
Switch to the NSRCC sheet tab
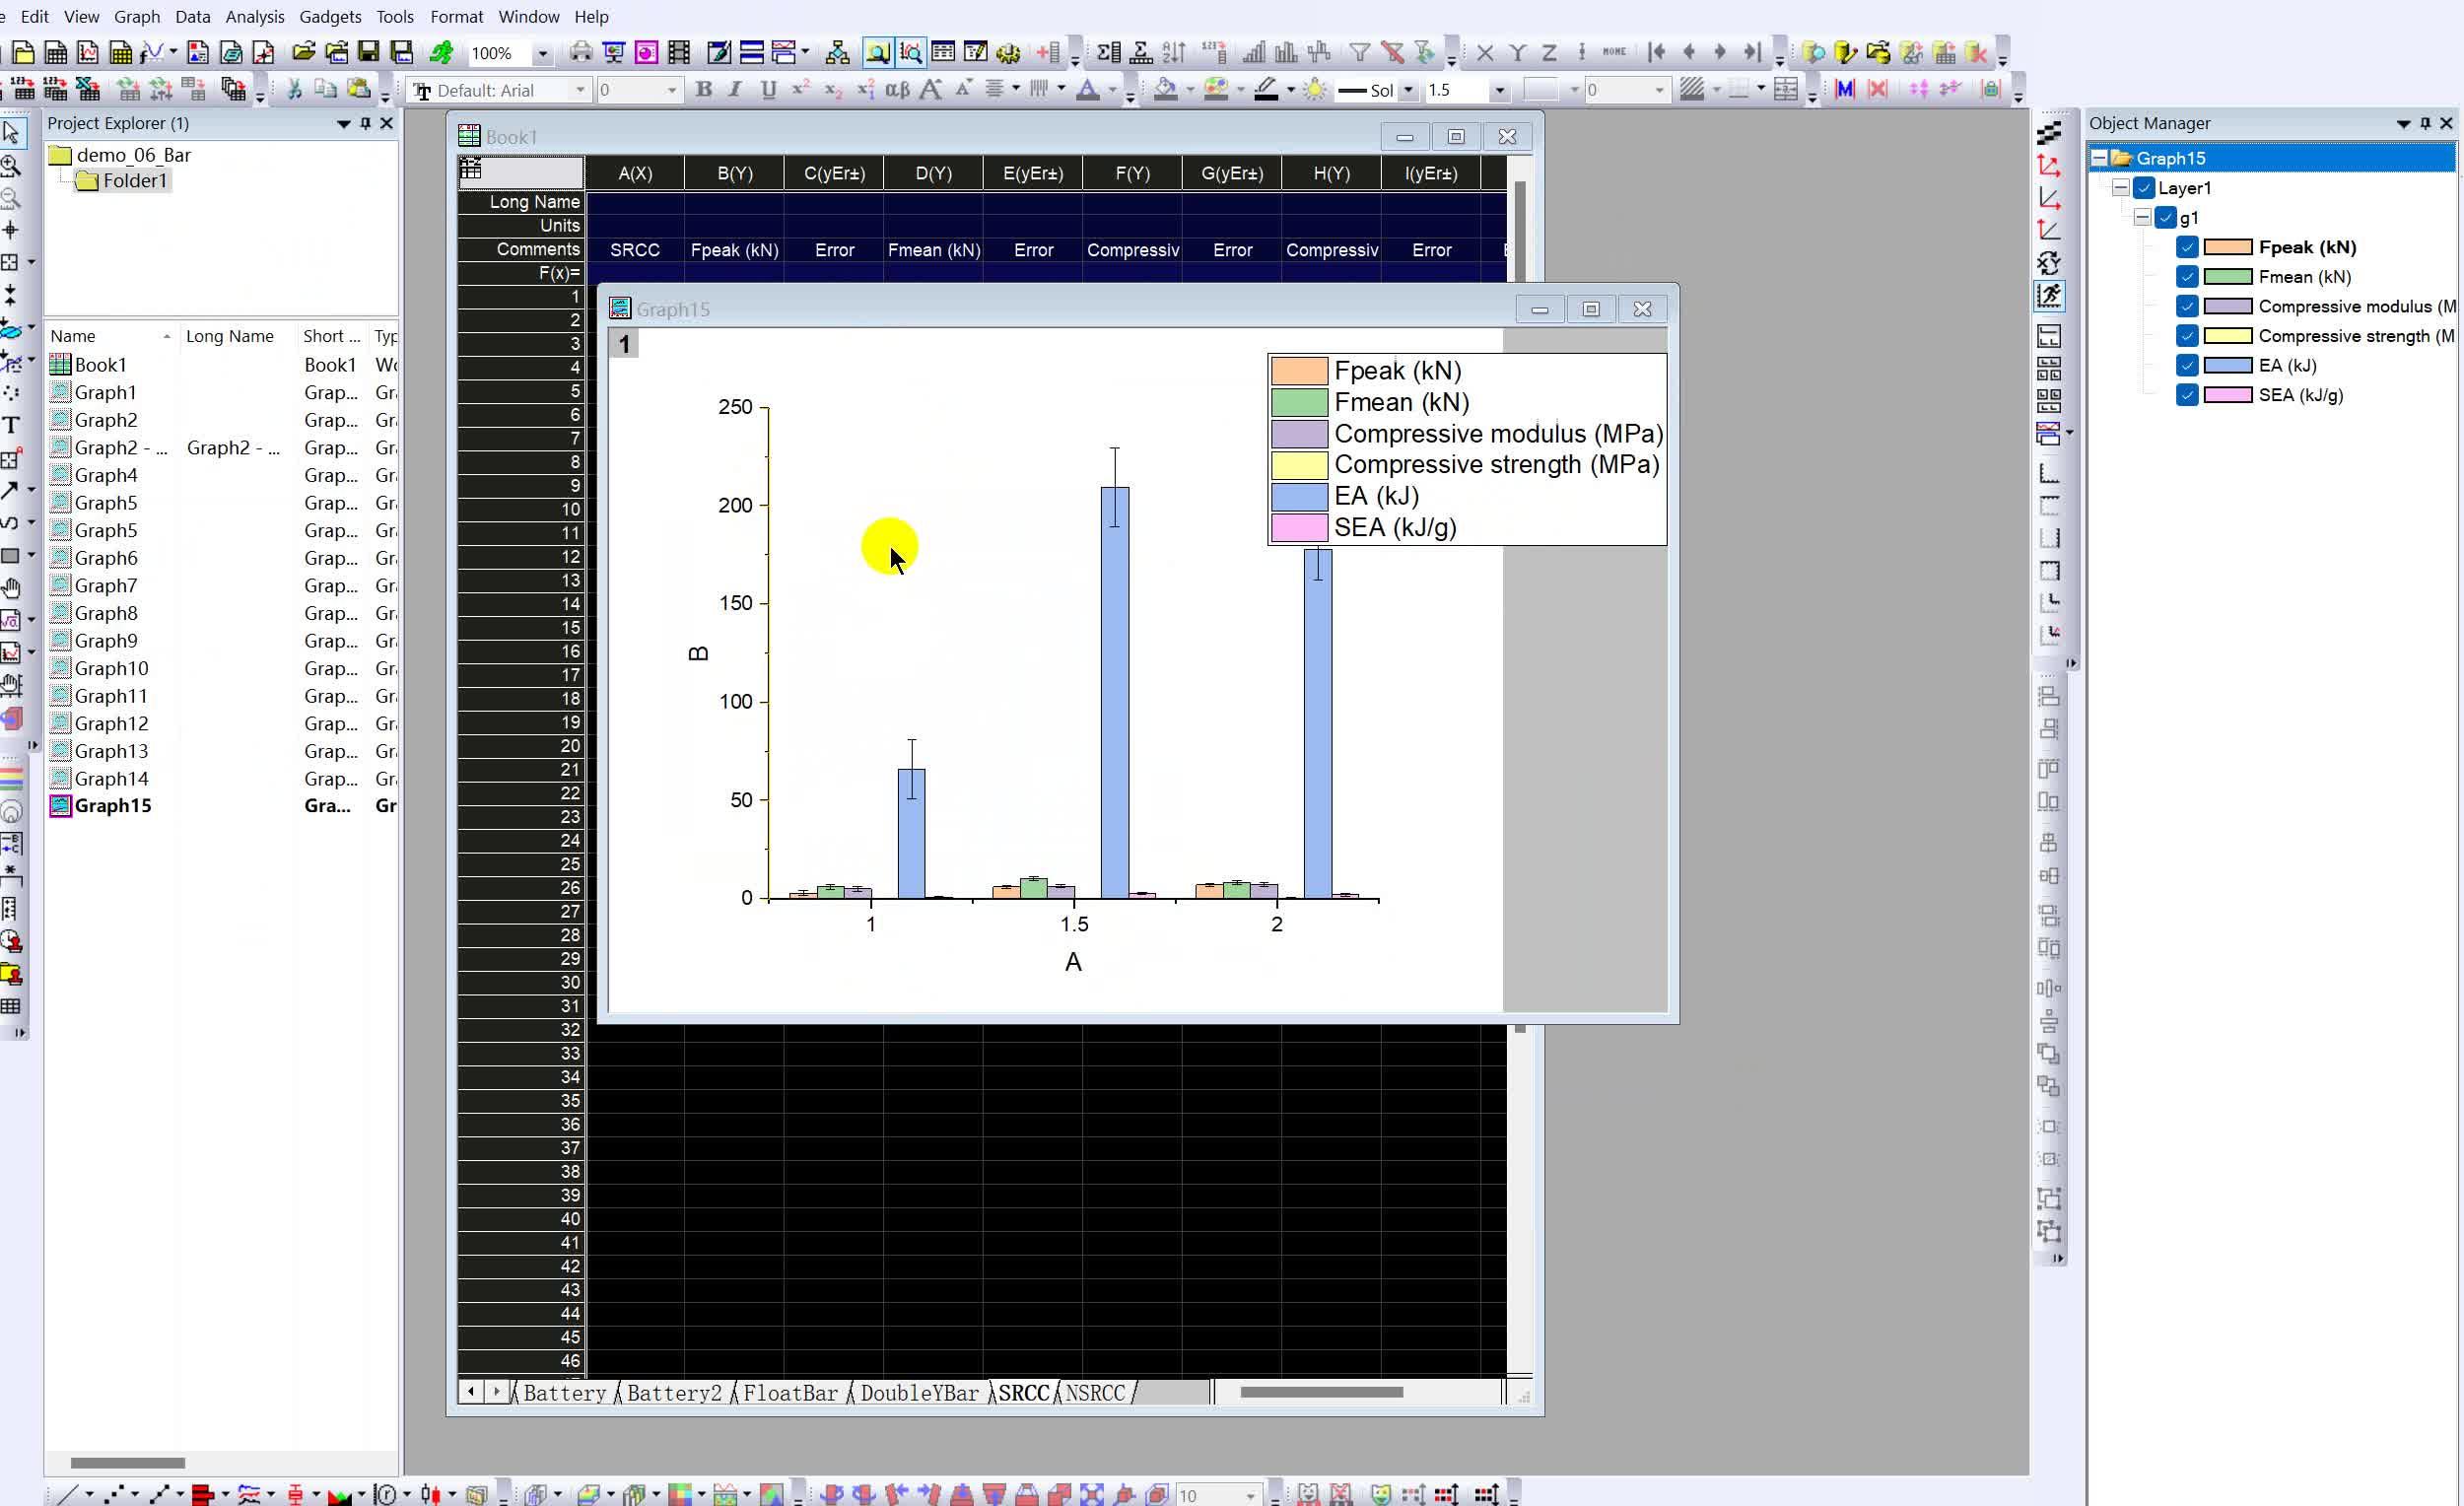point(1095,1393)
